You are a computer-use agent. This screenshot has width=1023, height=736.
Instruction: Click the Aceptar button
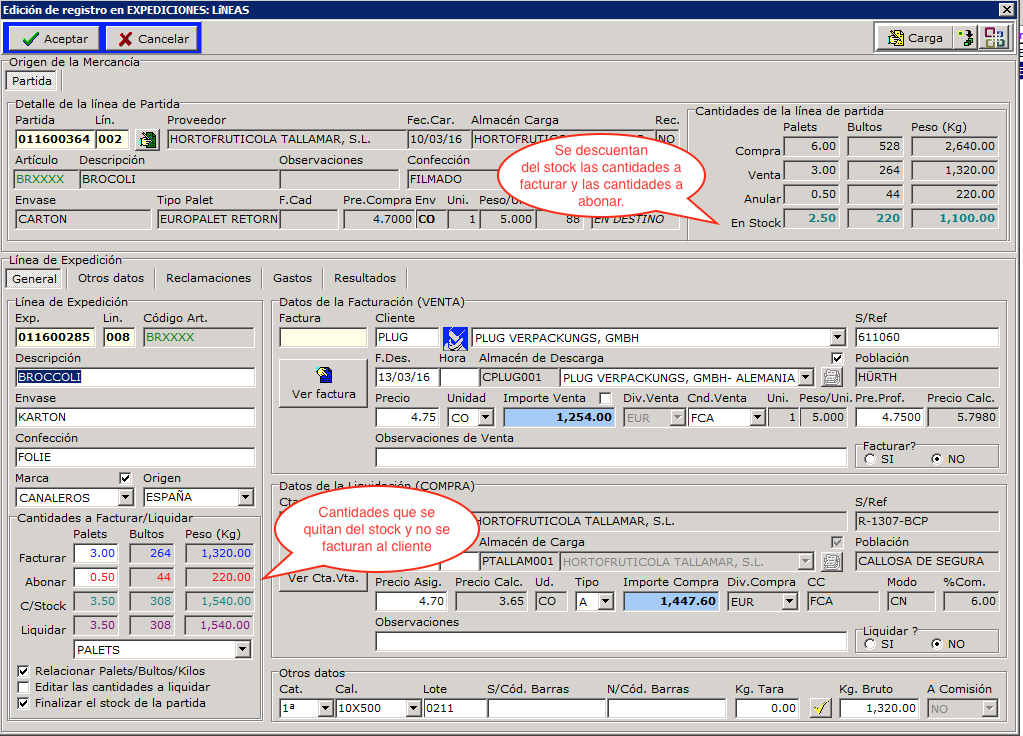point(56,39)
